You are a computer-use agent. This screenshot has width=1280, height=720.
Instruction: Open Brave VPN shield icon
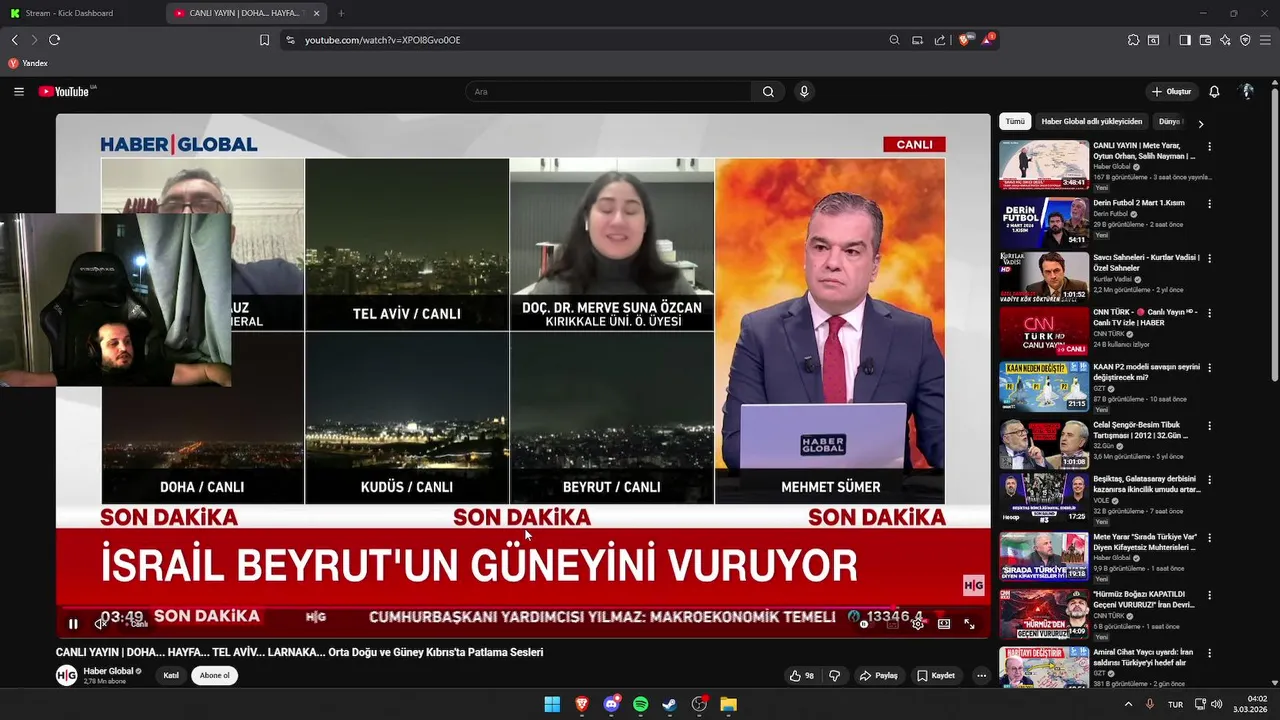[1245, 40]
